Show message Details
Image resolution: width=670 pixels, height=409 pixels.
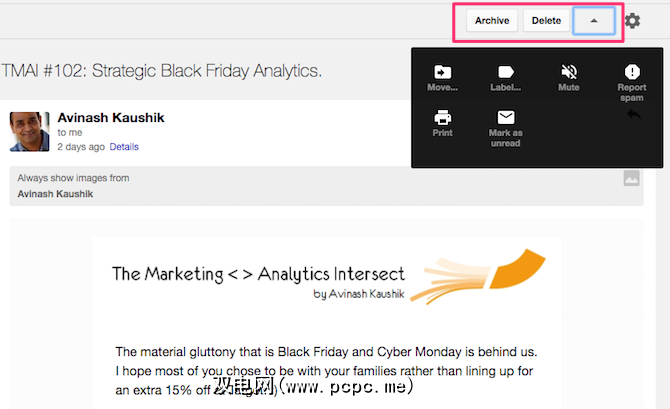[124, 146]
